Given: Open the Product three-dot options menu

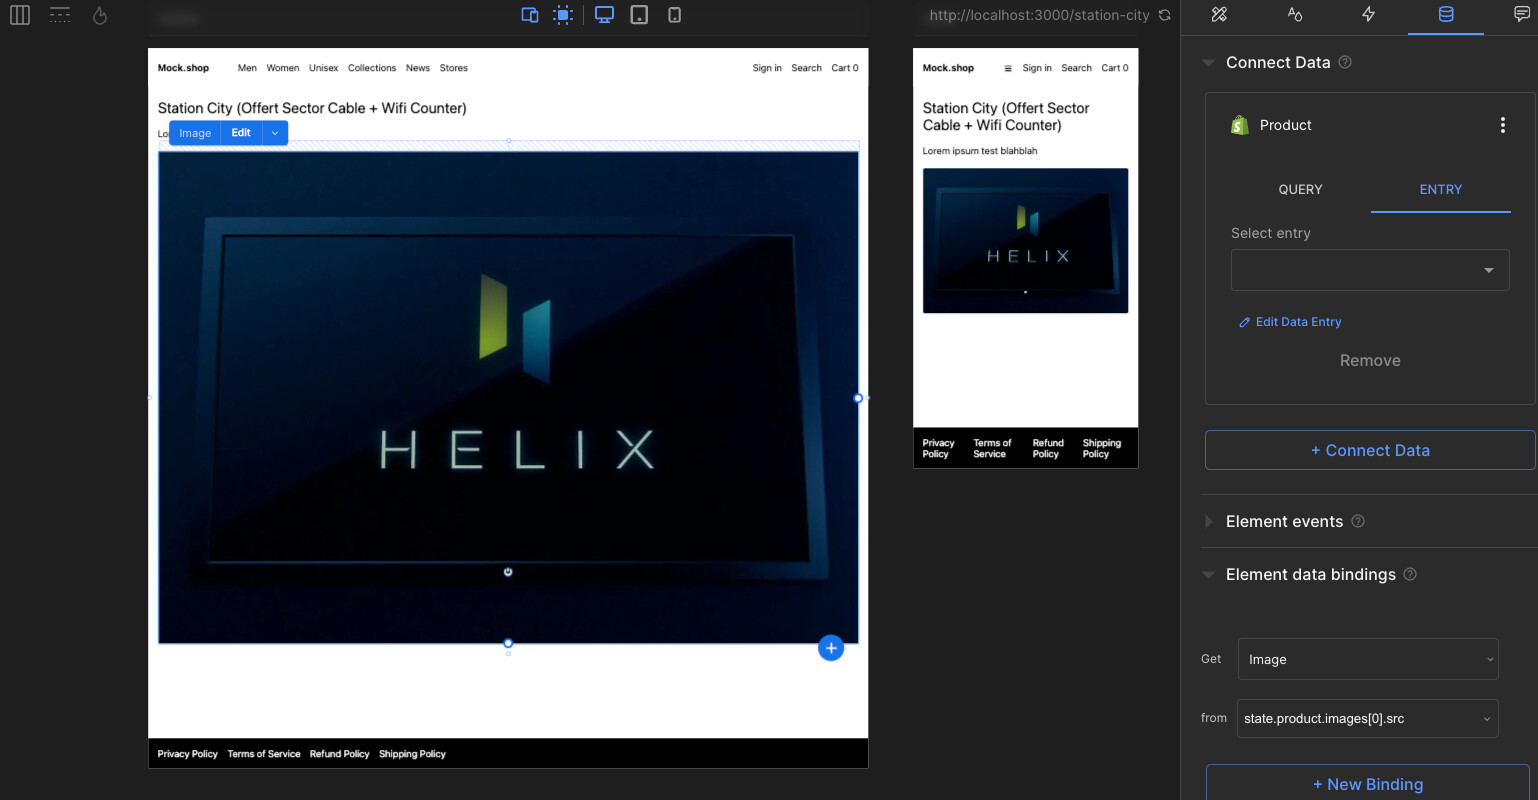Looking at the screenshot, I should click(1502, 125).
